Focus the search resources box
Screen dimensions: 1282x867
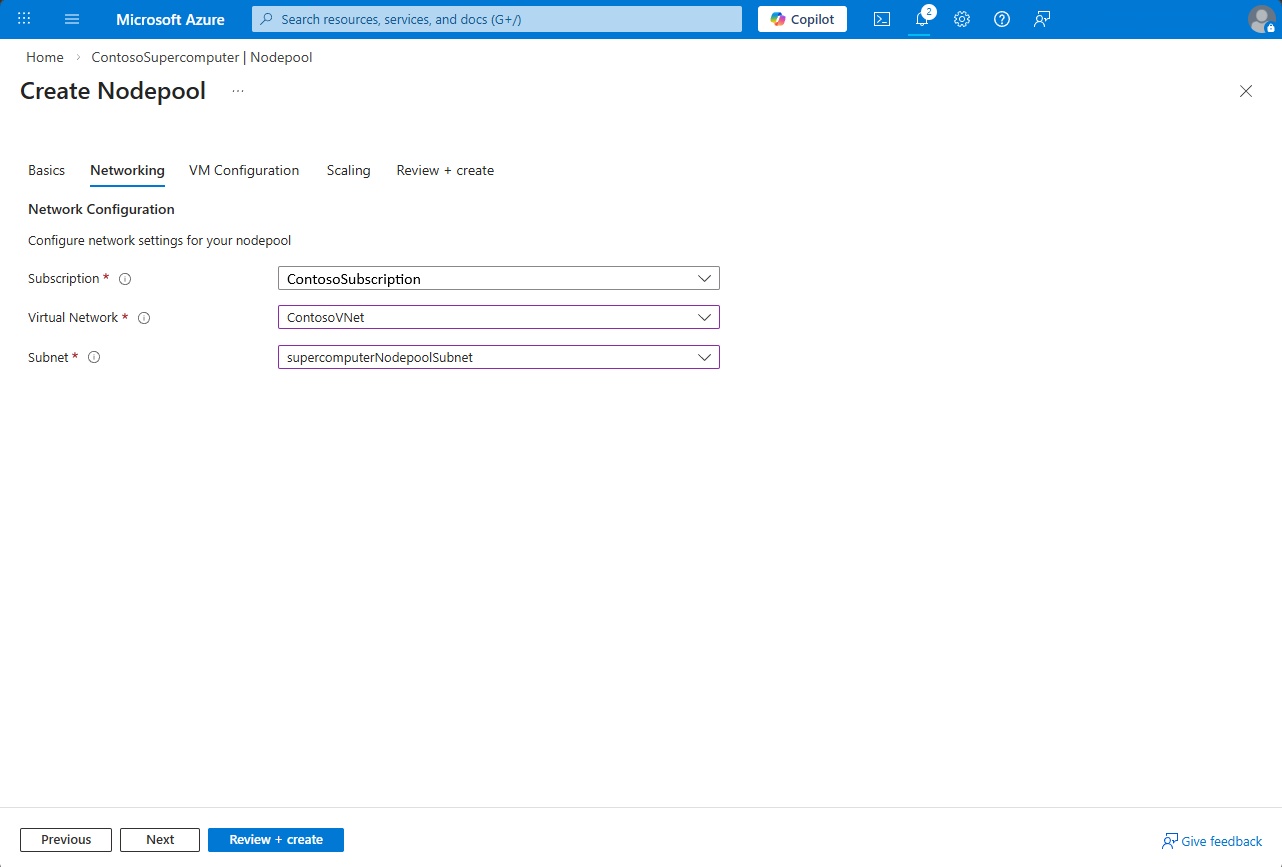(x=497, y=19)
